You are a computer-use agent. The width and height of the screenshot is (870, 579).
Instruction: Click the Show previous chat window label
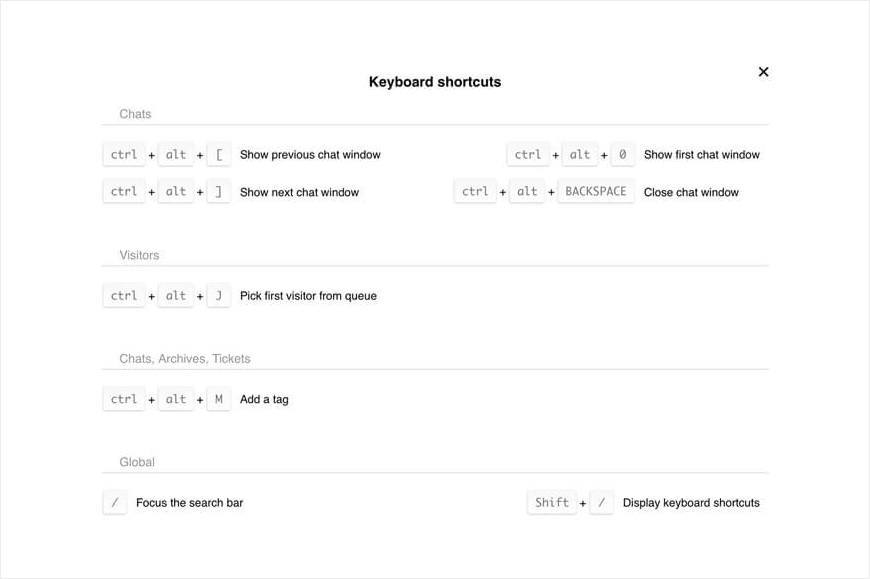[310, 155]
